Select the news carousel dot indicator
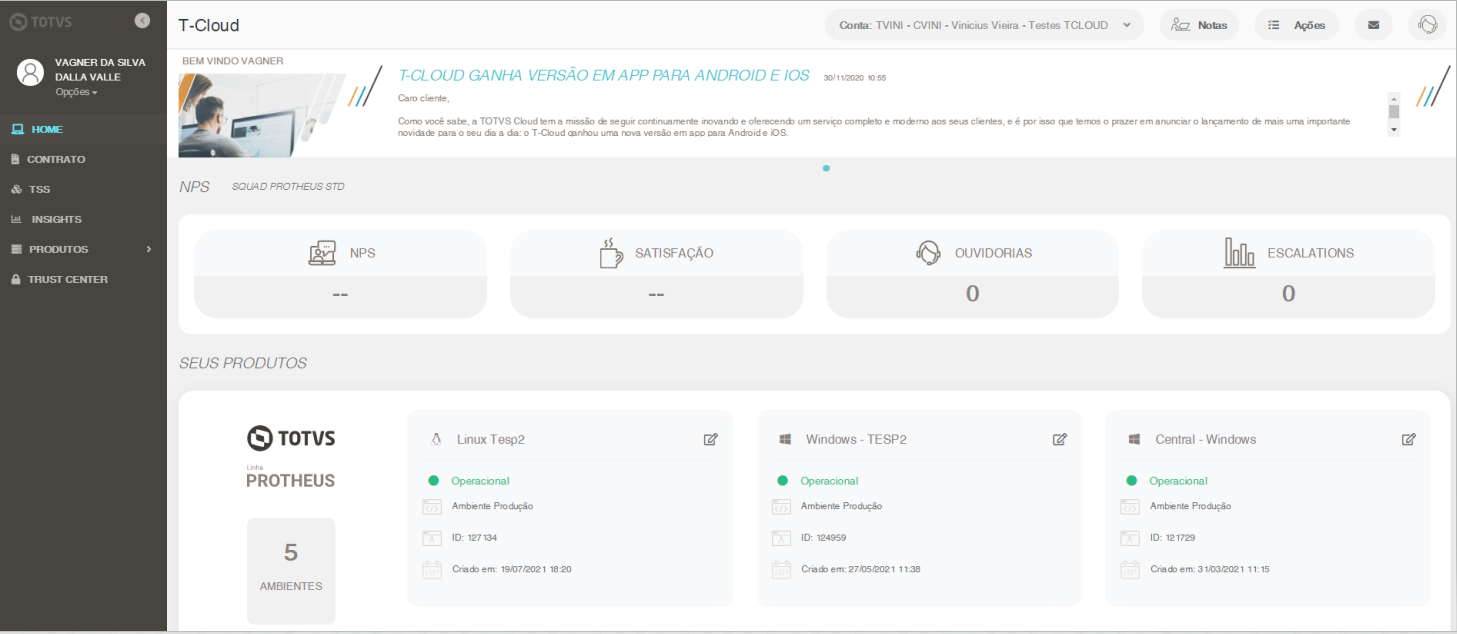1457x634 pixels. click(x=826, y=168)
